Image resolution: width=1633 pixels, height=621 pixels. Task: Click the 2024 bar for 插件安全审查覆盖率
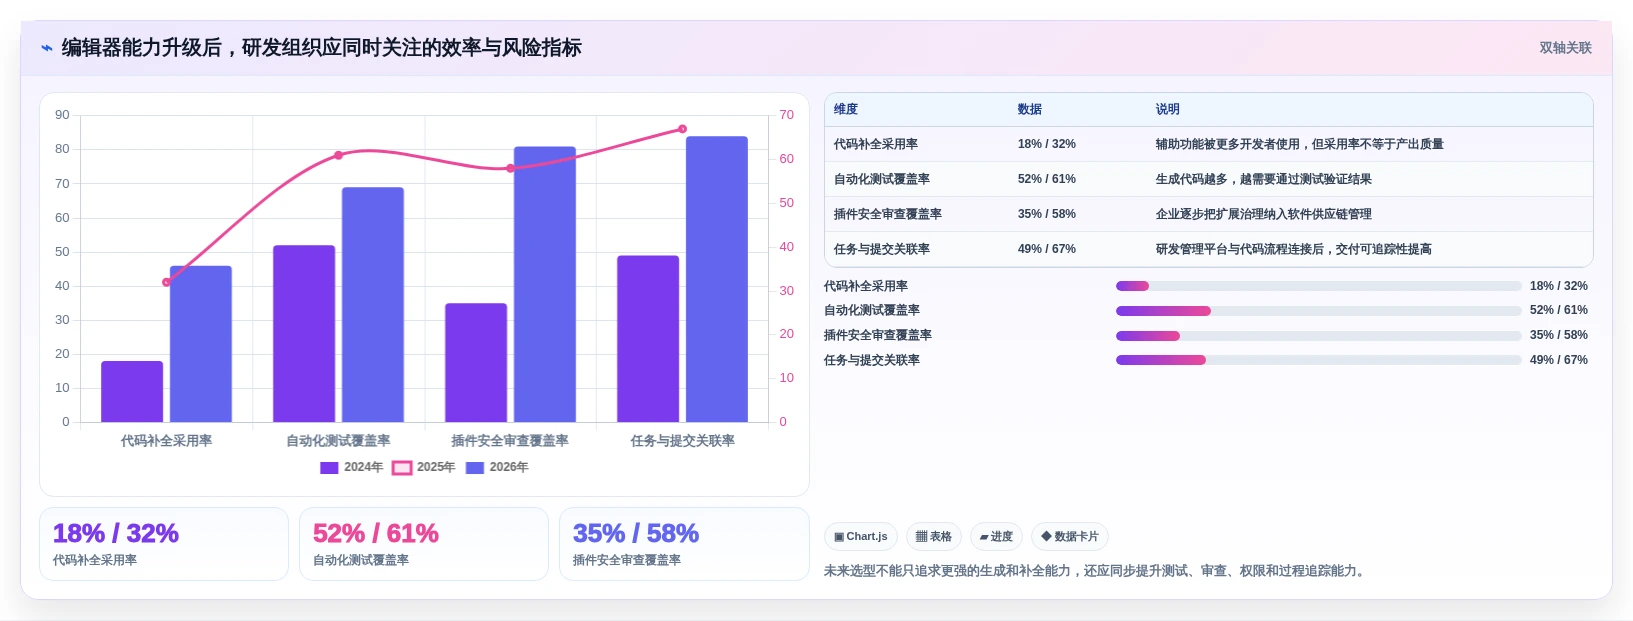click(476, 363)
